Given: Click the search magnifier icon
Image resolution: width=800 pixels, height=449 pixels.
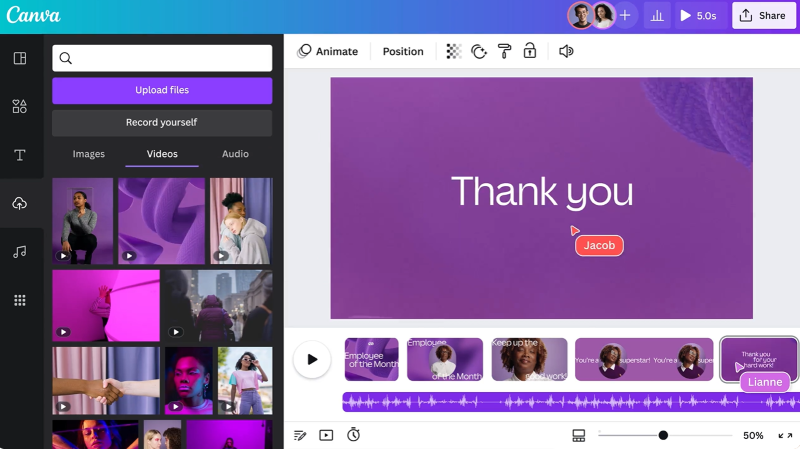Looking at the screenshot, I should pos(66,58).
